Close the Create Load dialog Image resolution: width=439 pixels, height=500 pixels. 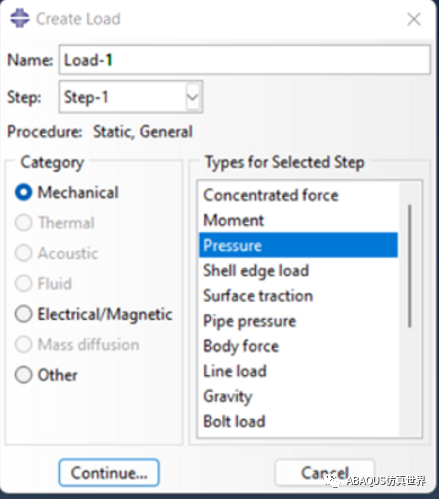[414, 19]
